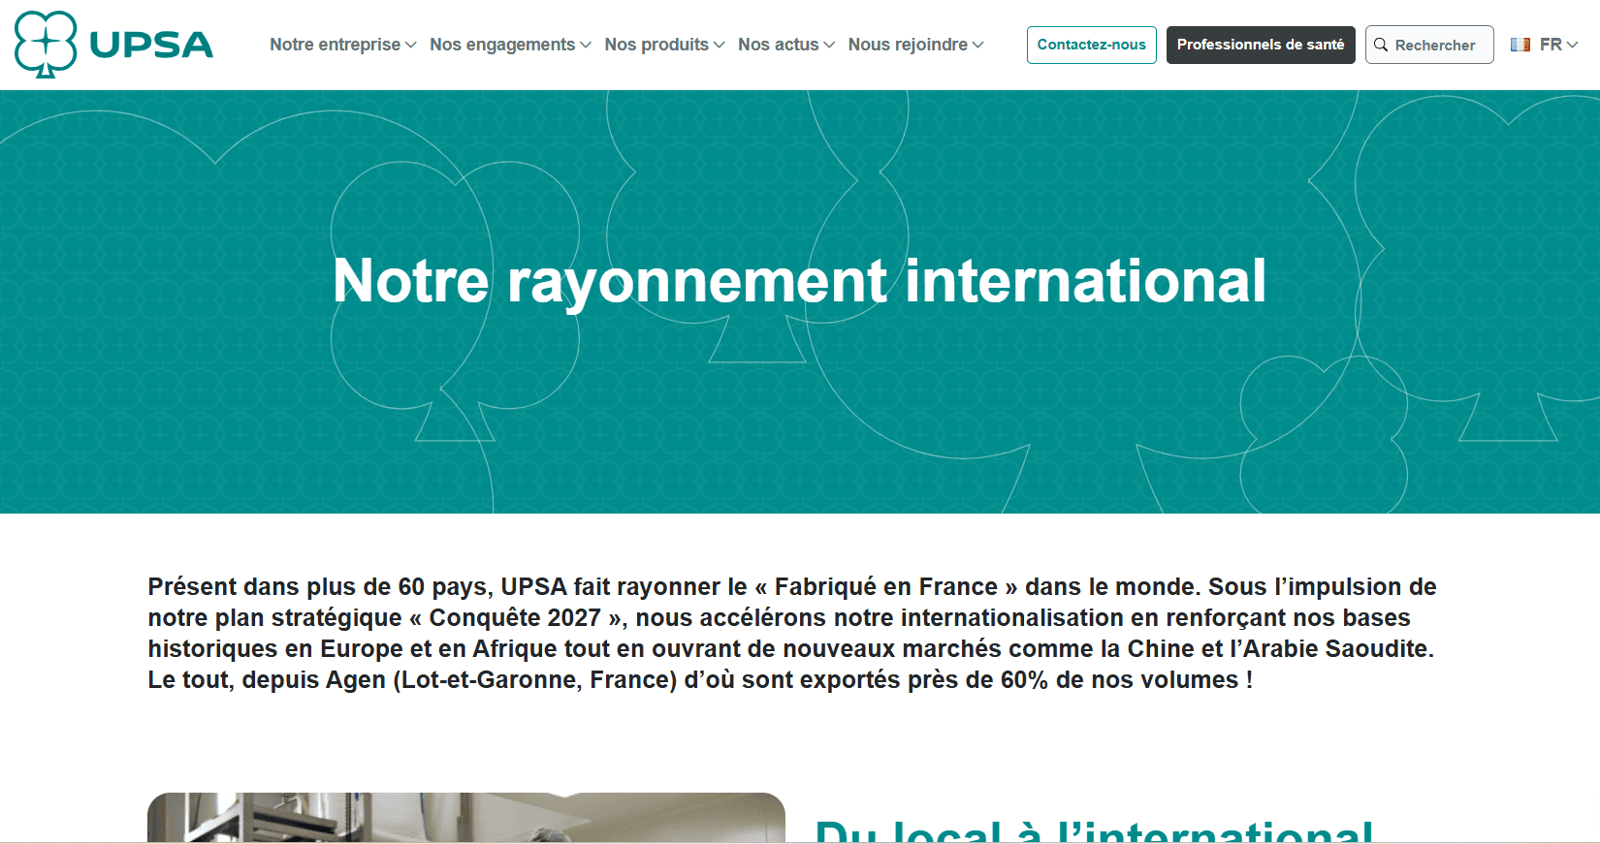Expand the Notre entreprise chevron
Viewport: 1600px width, 844px height.
411,45
